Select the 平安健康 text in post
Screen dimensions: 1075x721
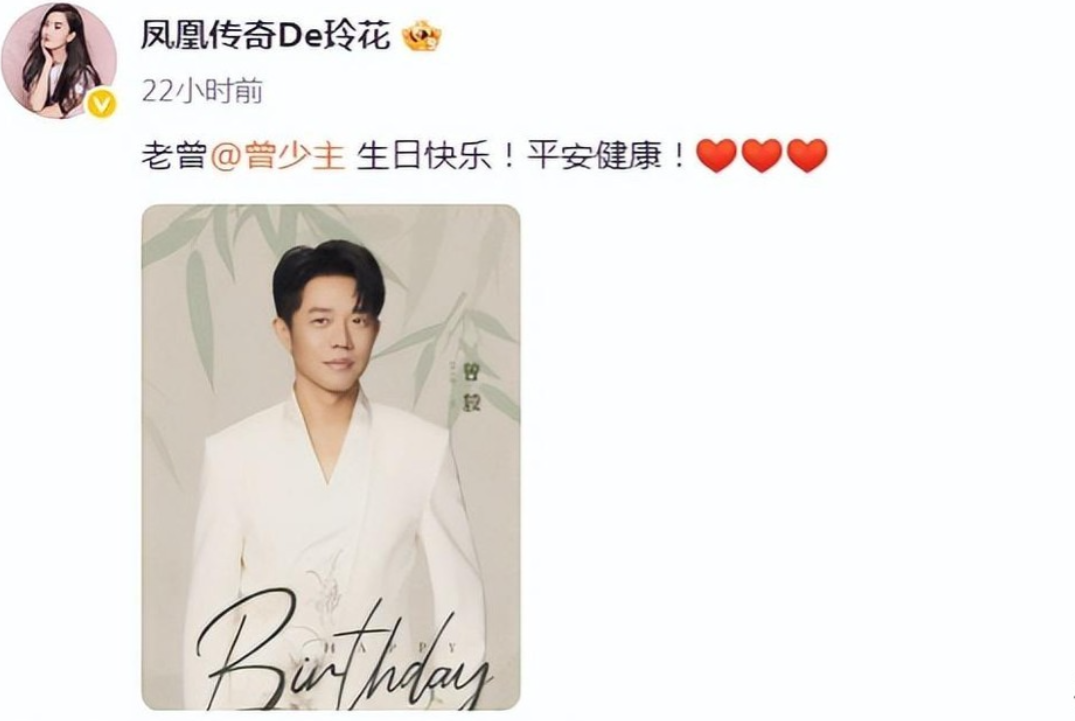tap(594, 156)
